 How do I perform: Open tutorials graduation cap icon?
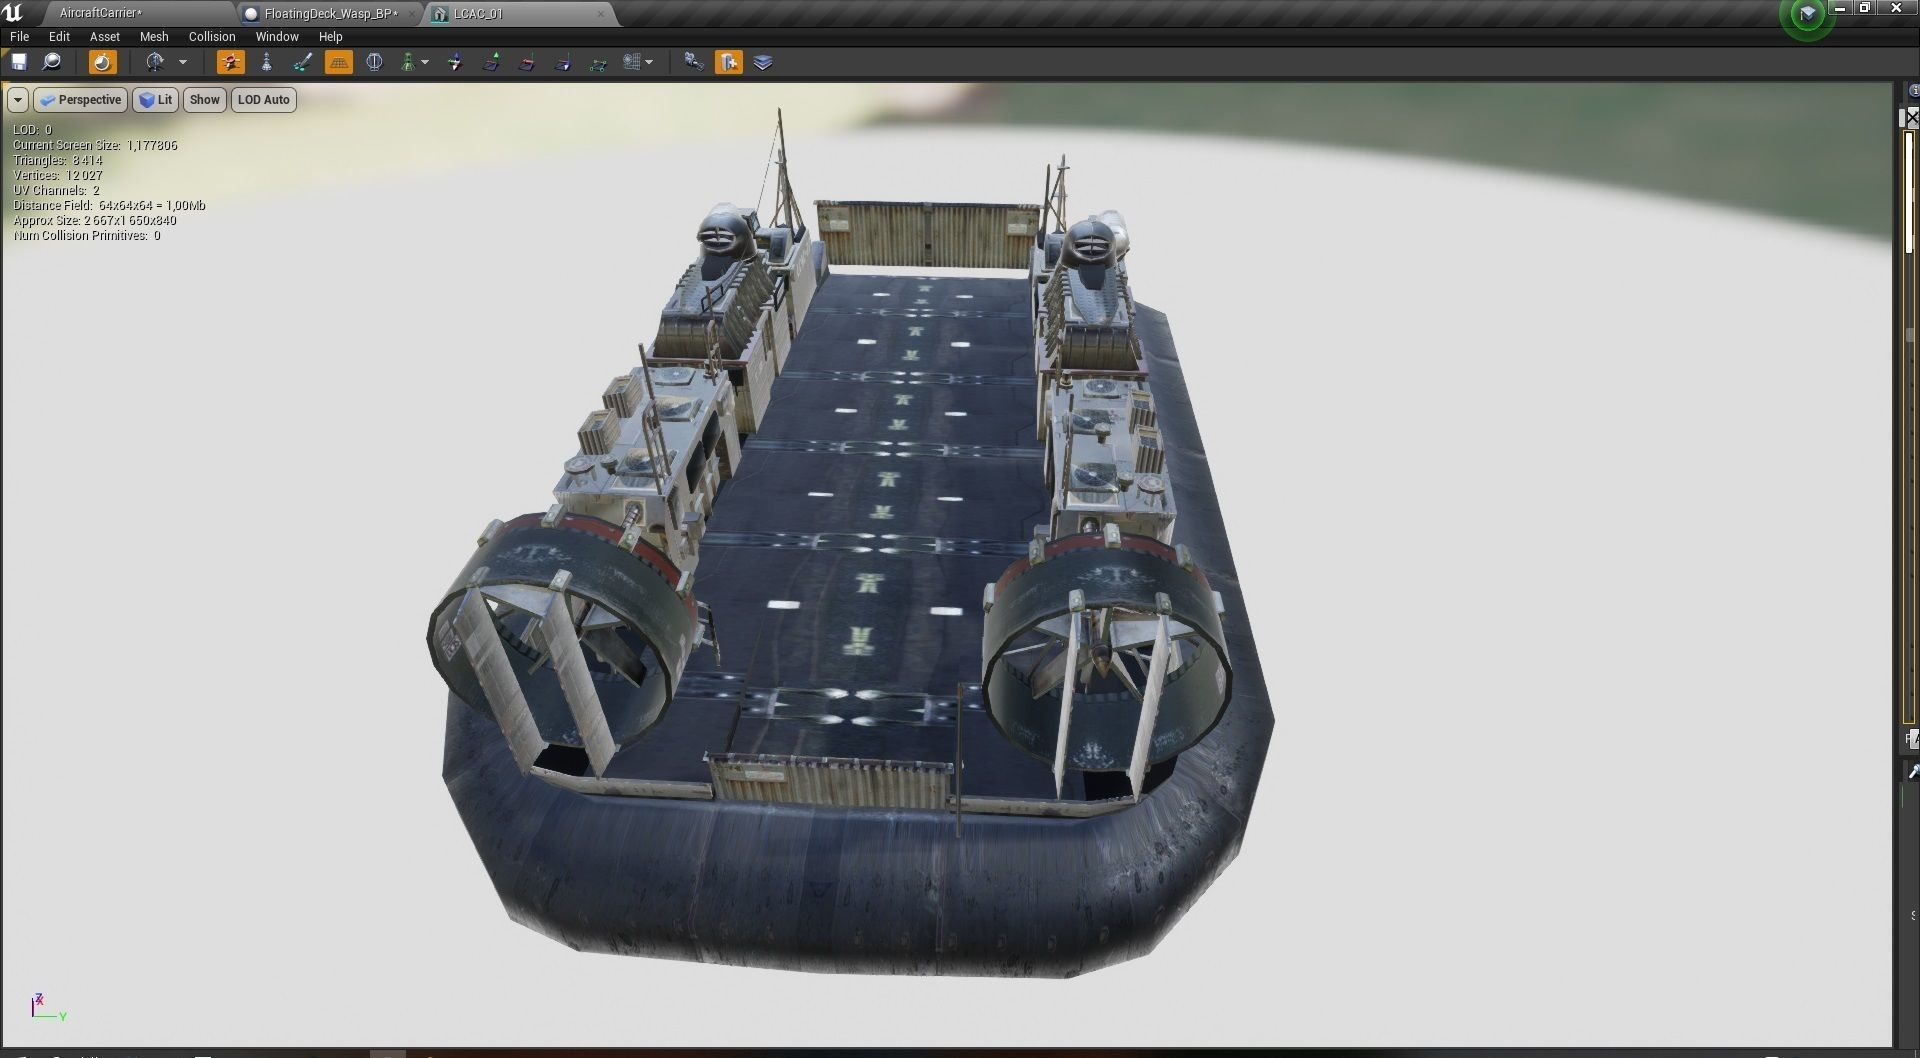pyautogui.click(x=1807, y=14)
